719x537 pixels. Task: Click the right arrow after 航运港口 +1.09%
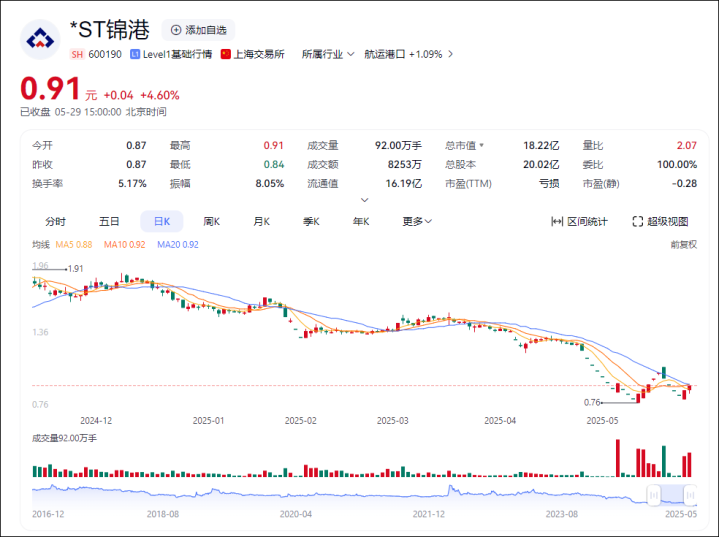[450, 54]
